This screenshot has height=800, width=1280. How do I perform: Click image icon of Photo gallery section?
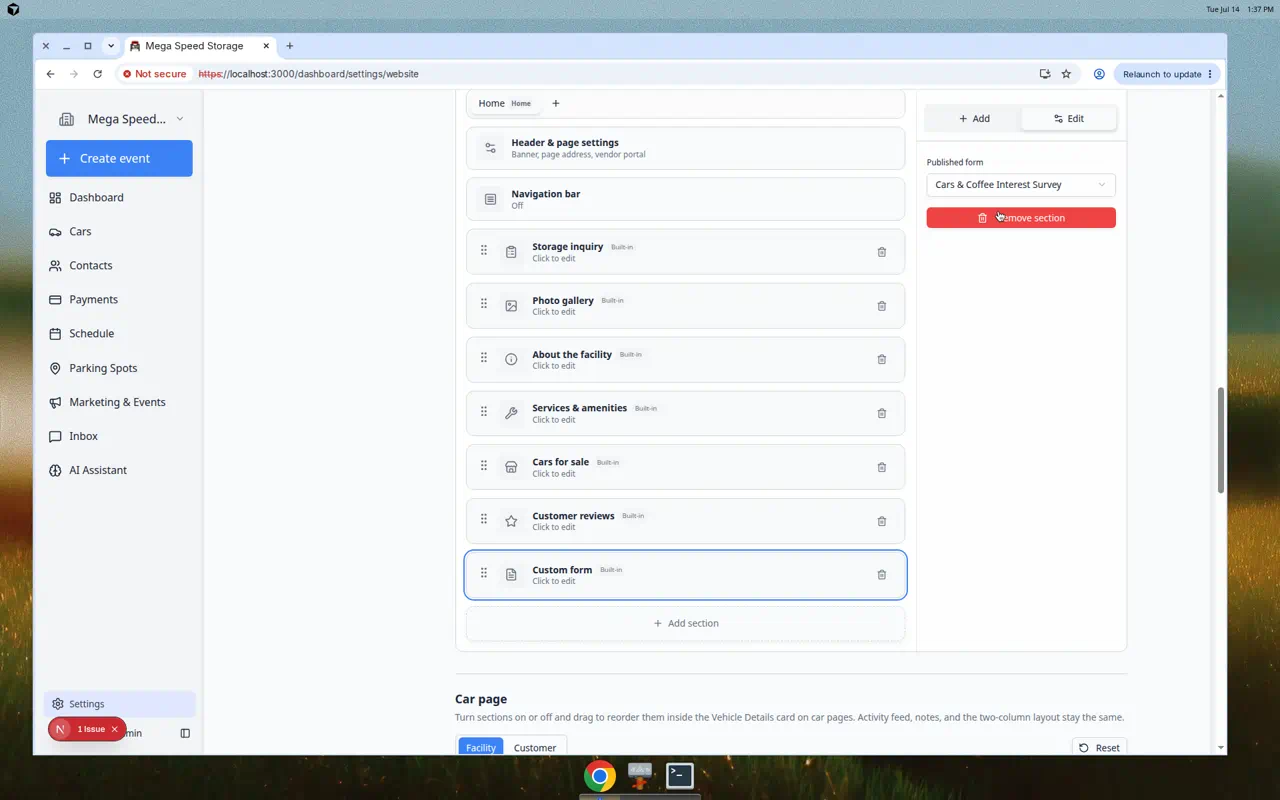[511, 306]
